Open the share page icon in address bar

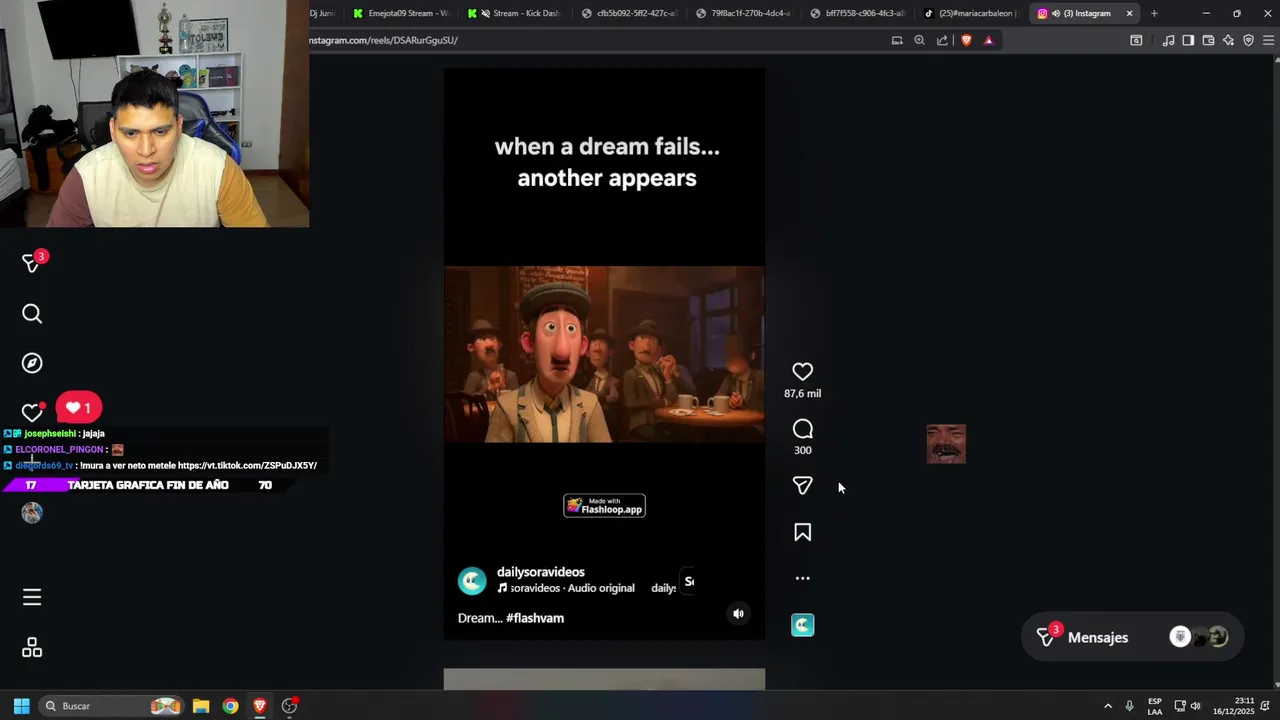(x=942, y=40)
